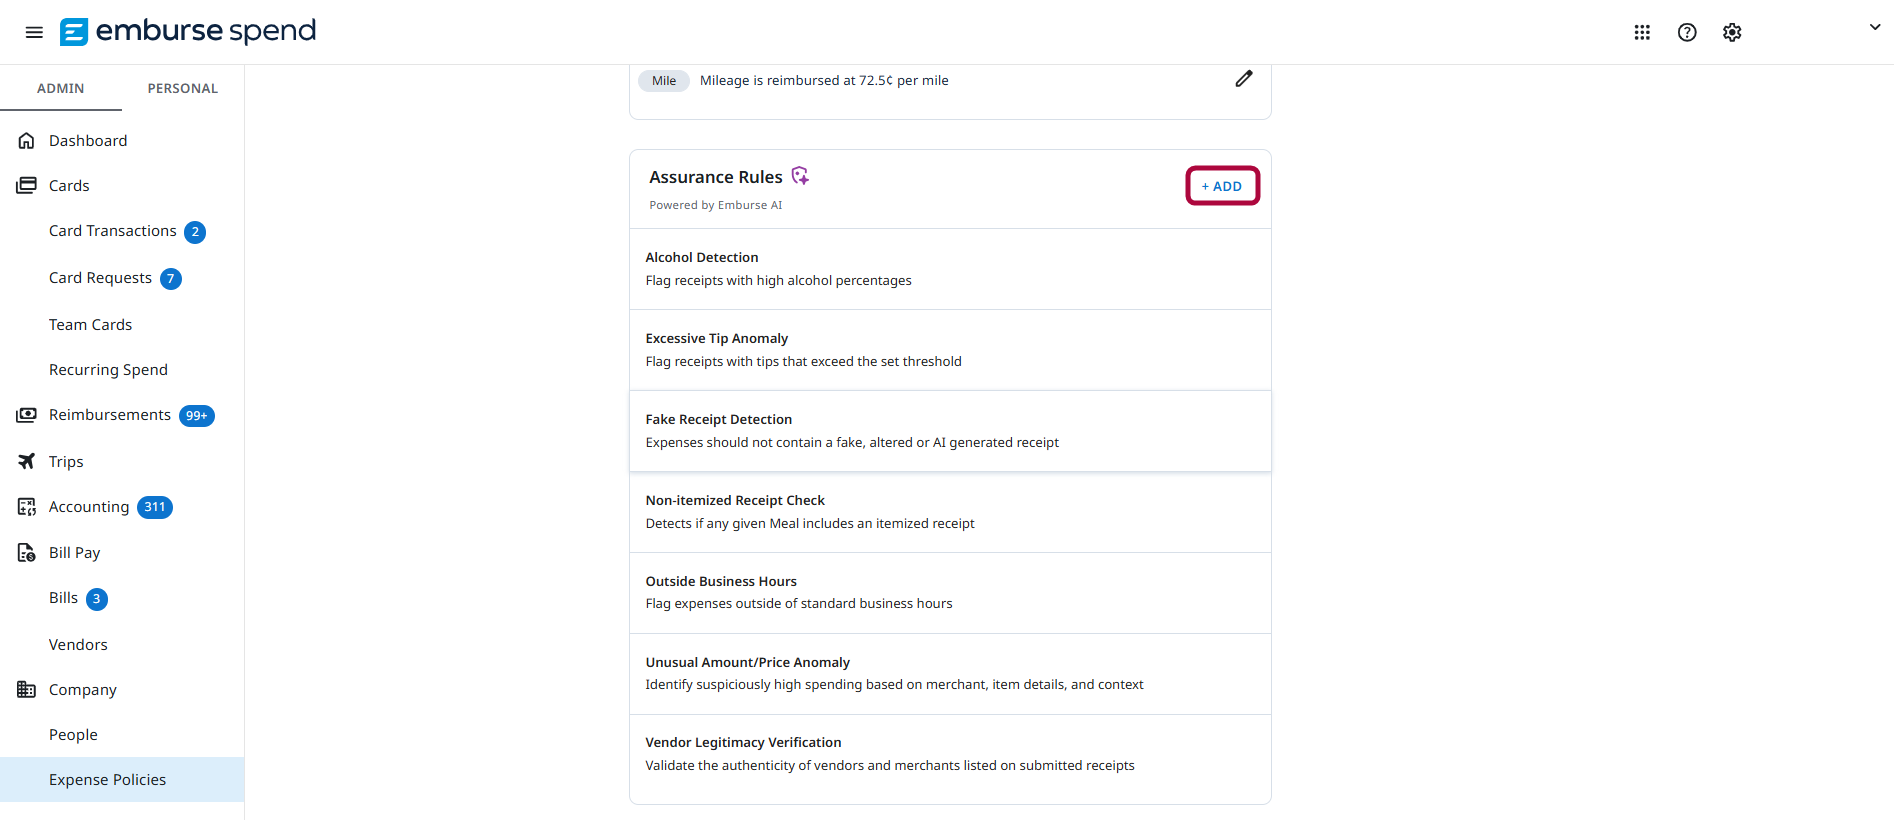Click the Dashboard home icon
The height and width of the screenshot is (820, 1894).
[27, 141]
